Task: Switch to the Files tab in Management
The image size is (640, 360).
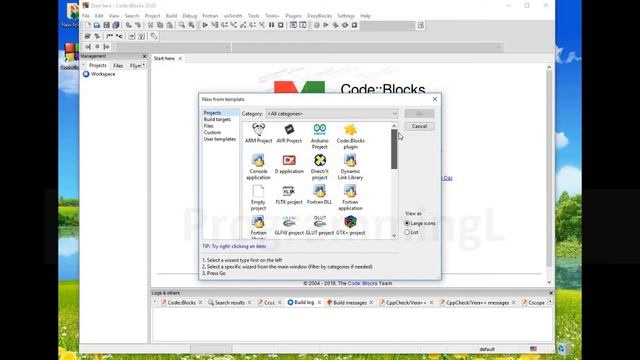Action: point(118,66)
